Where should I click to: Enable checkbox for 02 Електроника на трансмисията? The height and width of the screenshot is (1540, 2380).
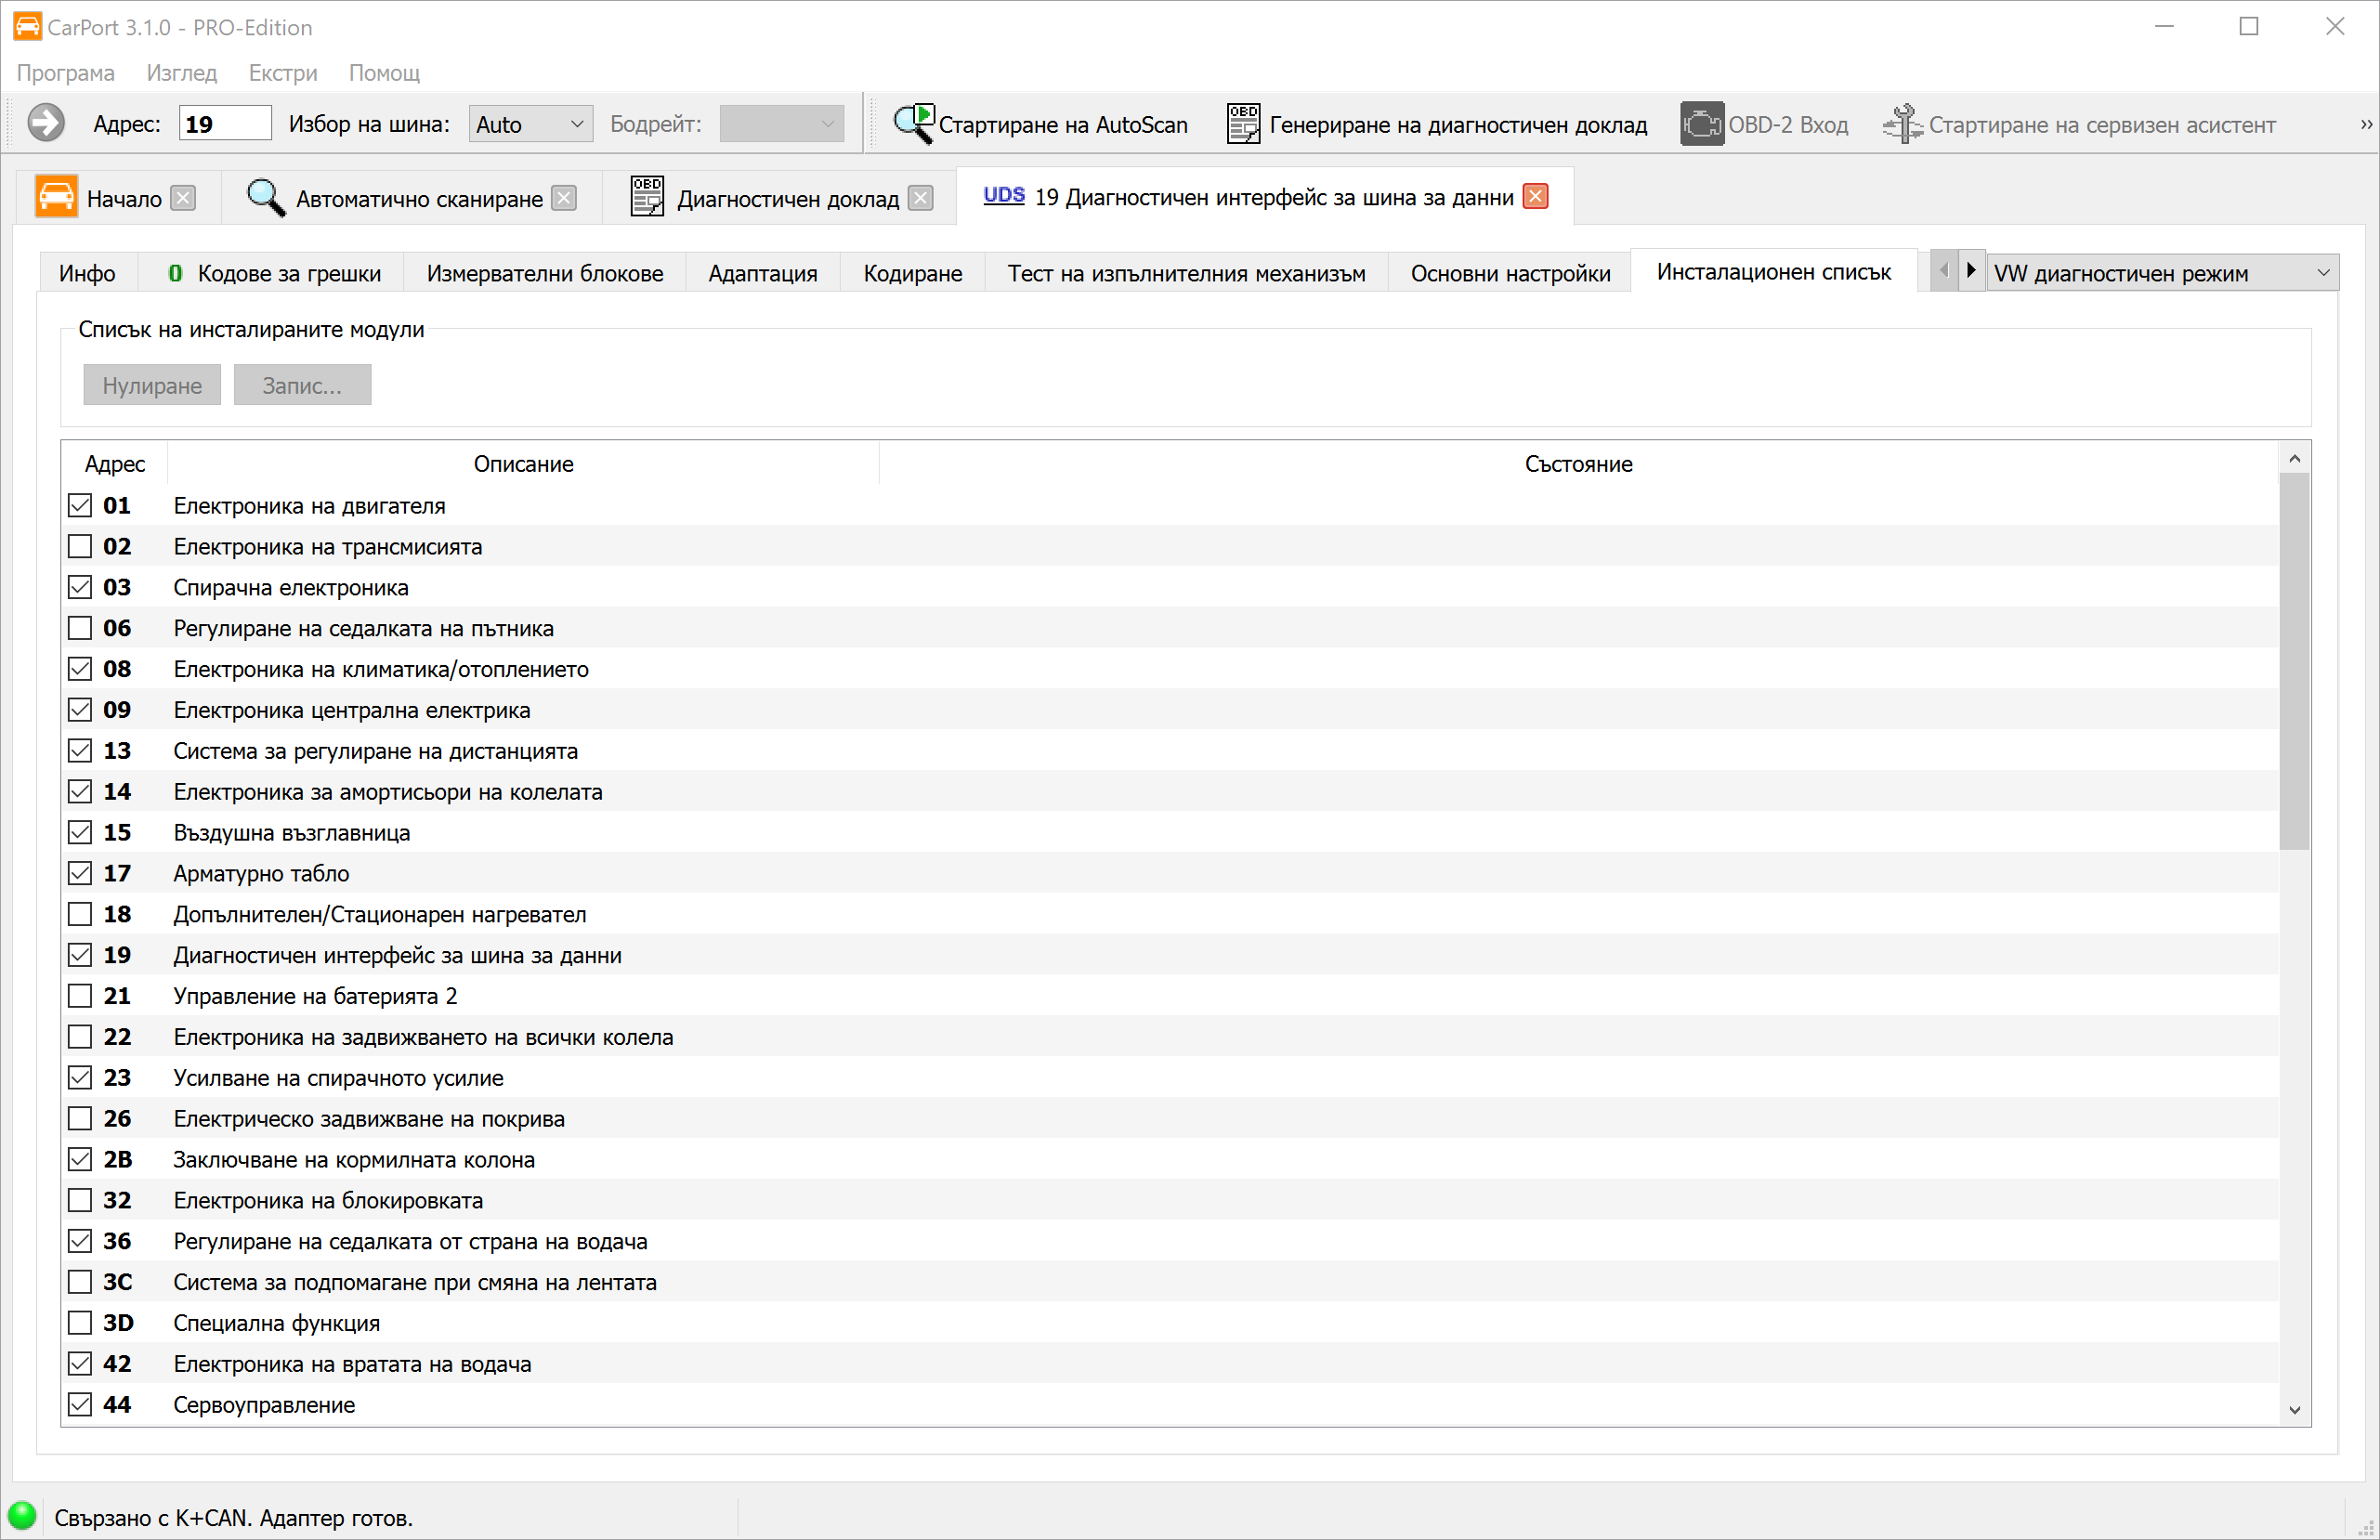point(80,547)
